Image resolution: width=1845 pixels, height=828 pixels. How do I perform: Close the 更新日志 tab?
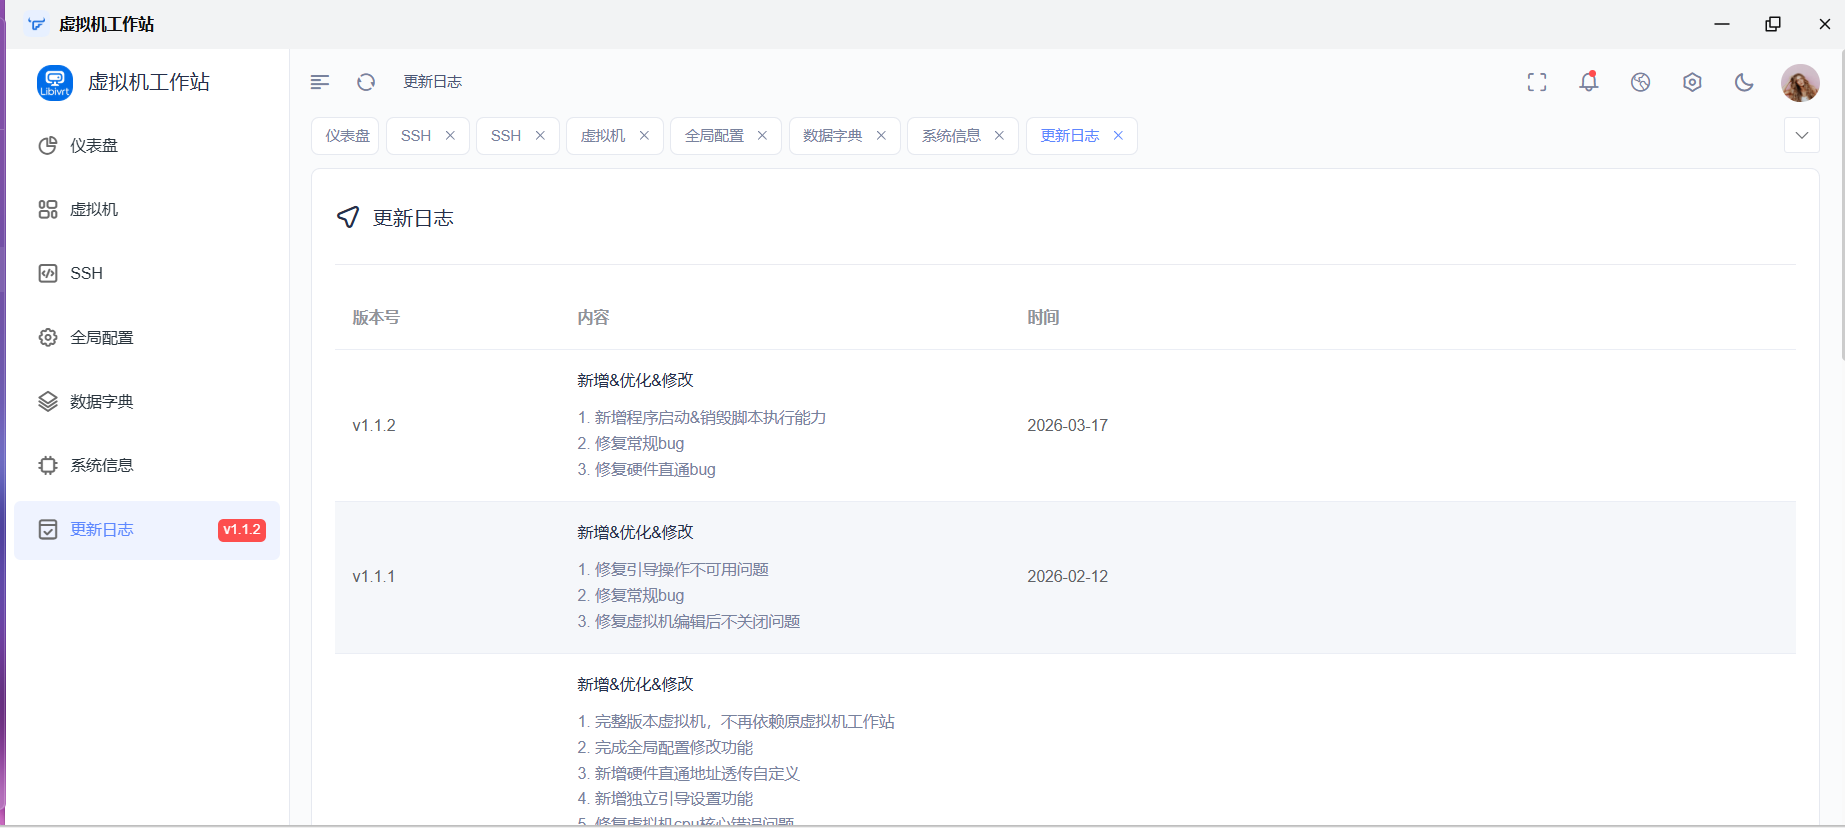pos(1118,136)
